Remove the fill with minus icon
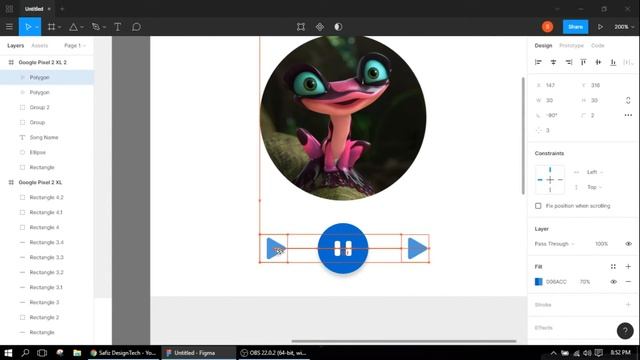The width and height of the screenshot is (640, 360). [x=628, y=282]
